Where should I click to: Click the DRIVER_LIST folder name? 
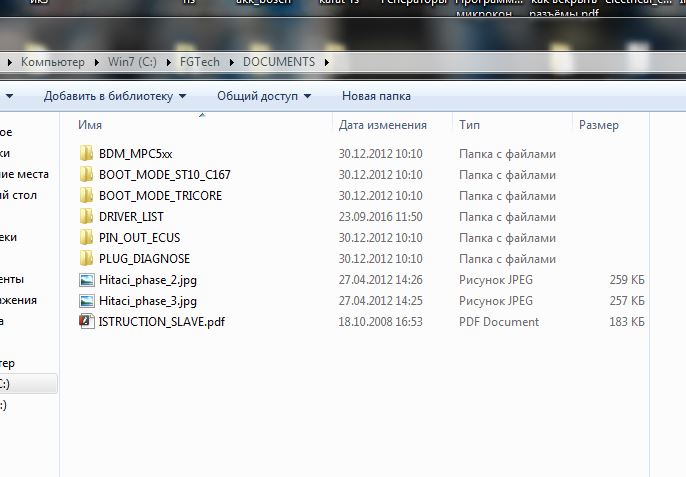[131, 217]
